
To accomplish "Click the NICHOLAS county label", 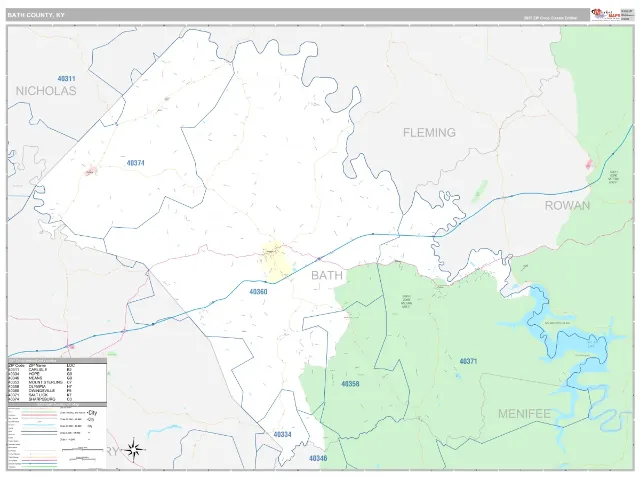I will click(x=46, y=91).
